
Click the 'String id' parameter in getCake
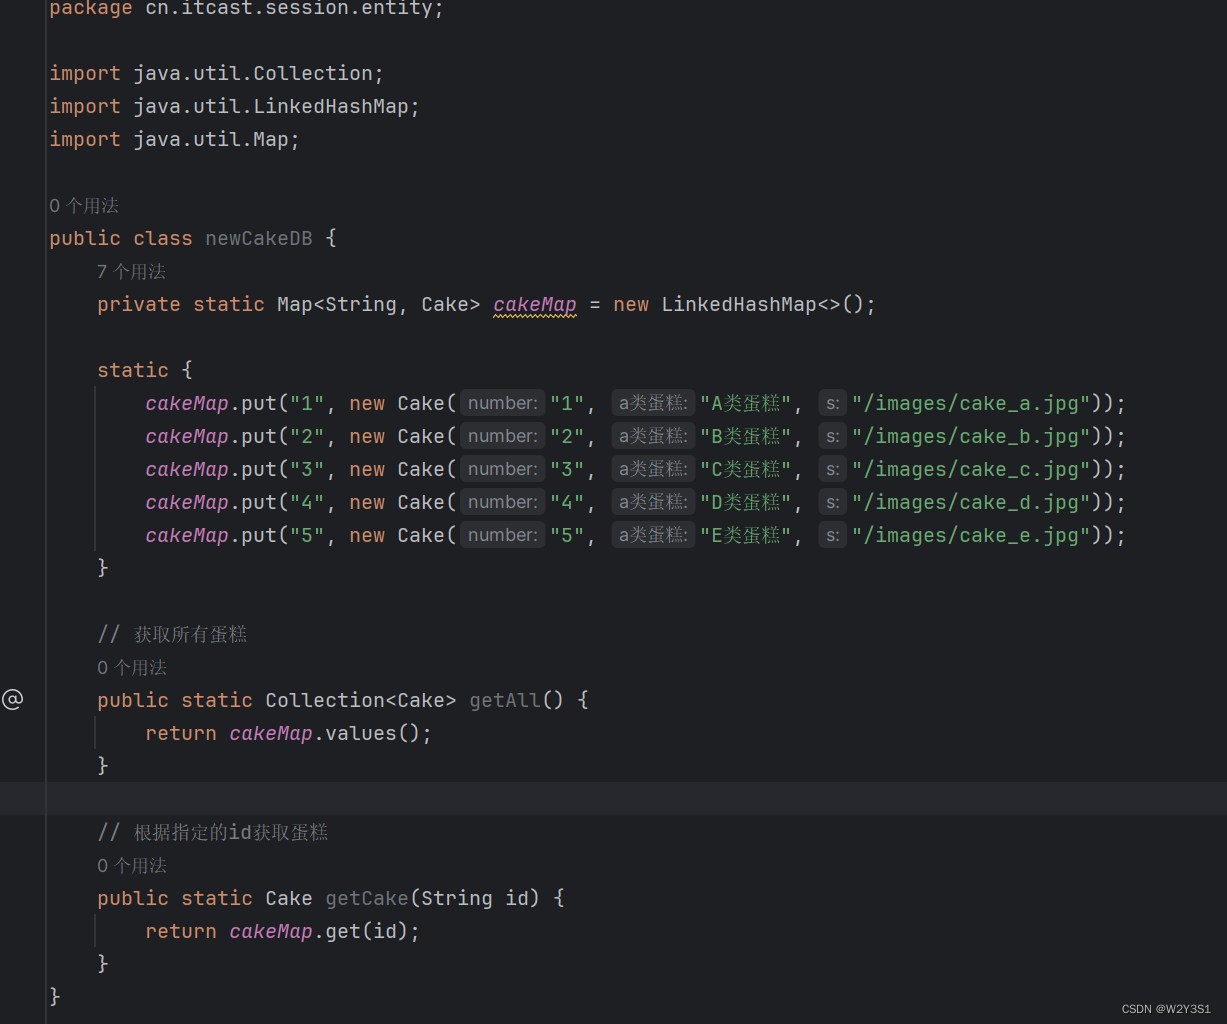(x=475, y=898)
